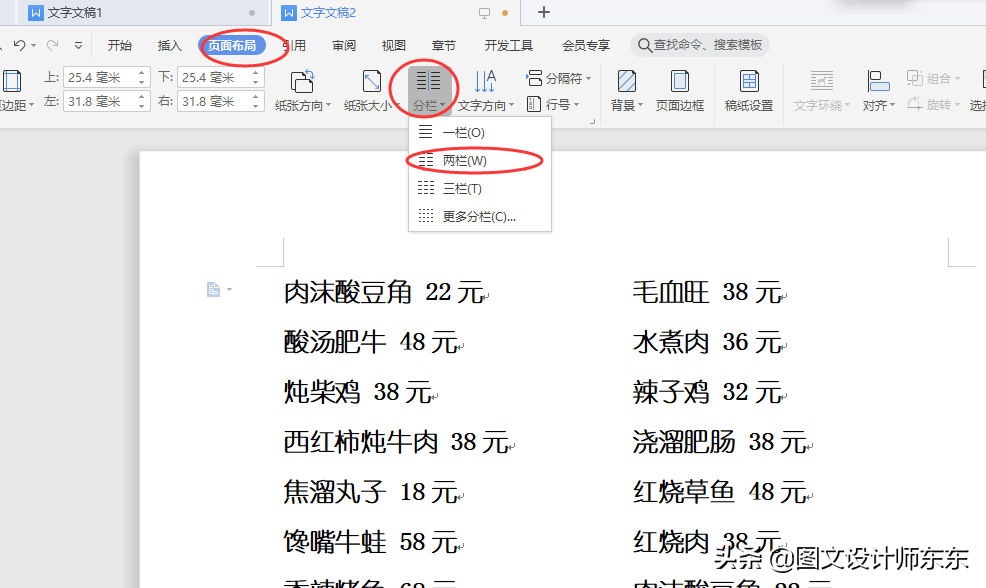Choose 两栏(W) two columns option
The image size is (986, 588).
pyautogui.click(x=480, y=160)
